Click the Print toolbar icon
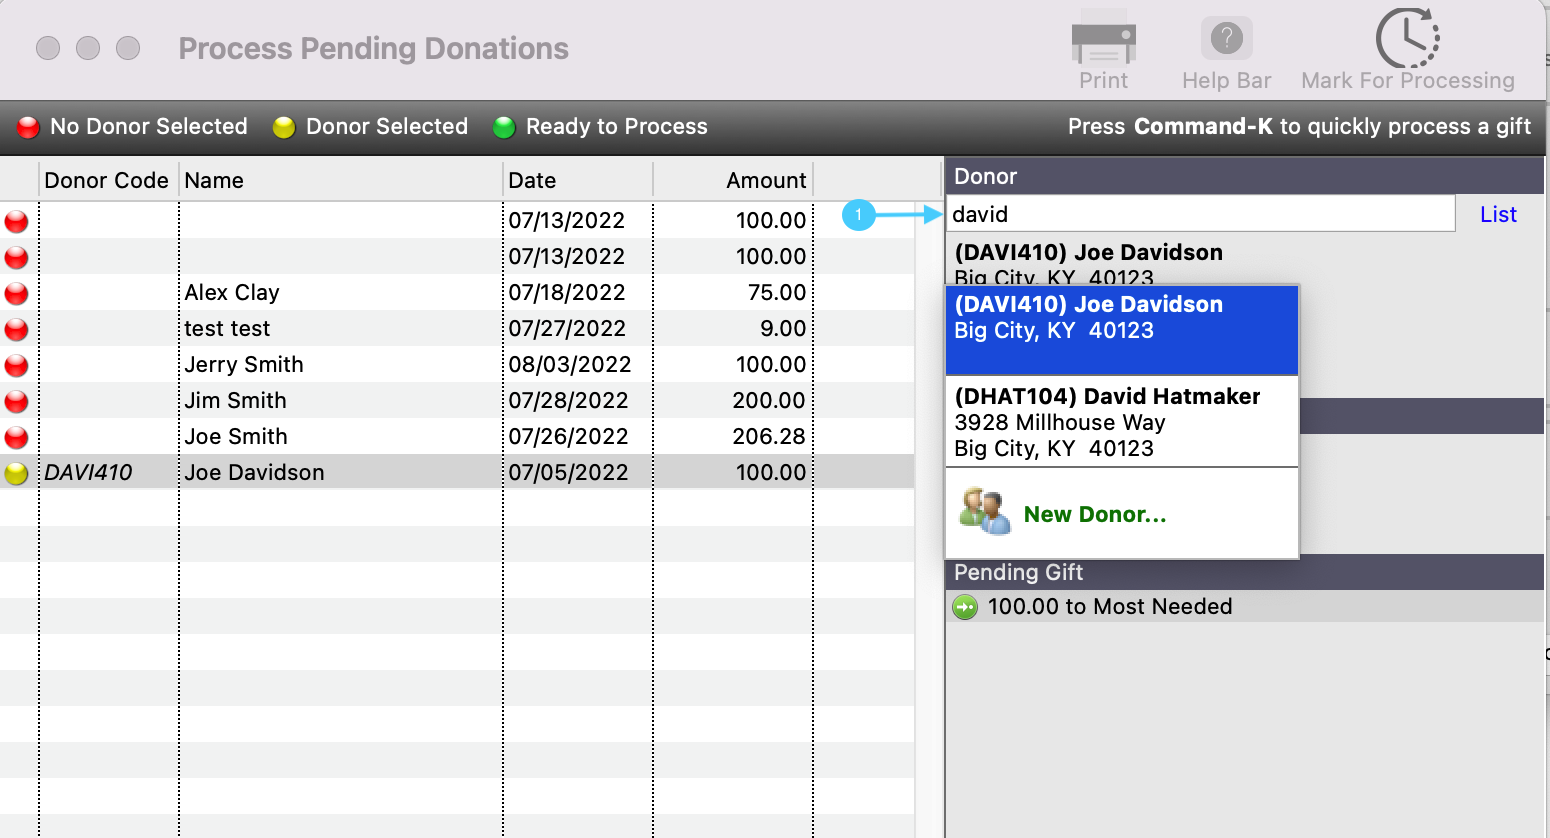 coord(1103,42)
